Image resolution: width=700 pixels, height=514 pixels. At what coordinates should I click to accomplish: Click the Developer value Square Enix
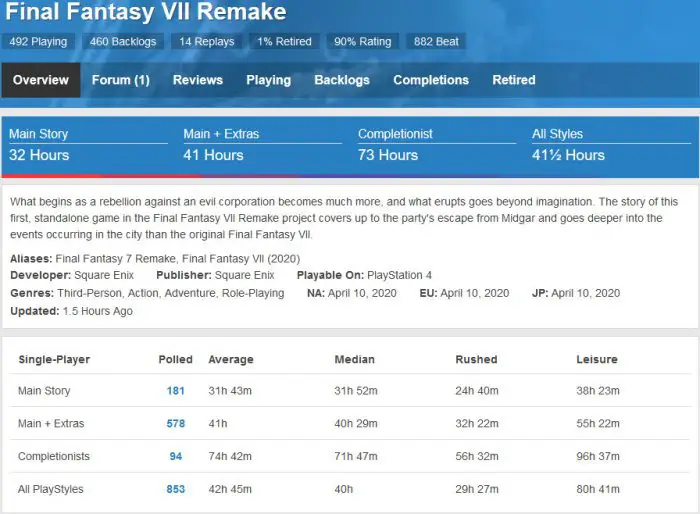tap(104, 275)
